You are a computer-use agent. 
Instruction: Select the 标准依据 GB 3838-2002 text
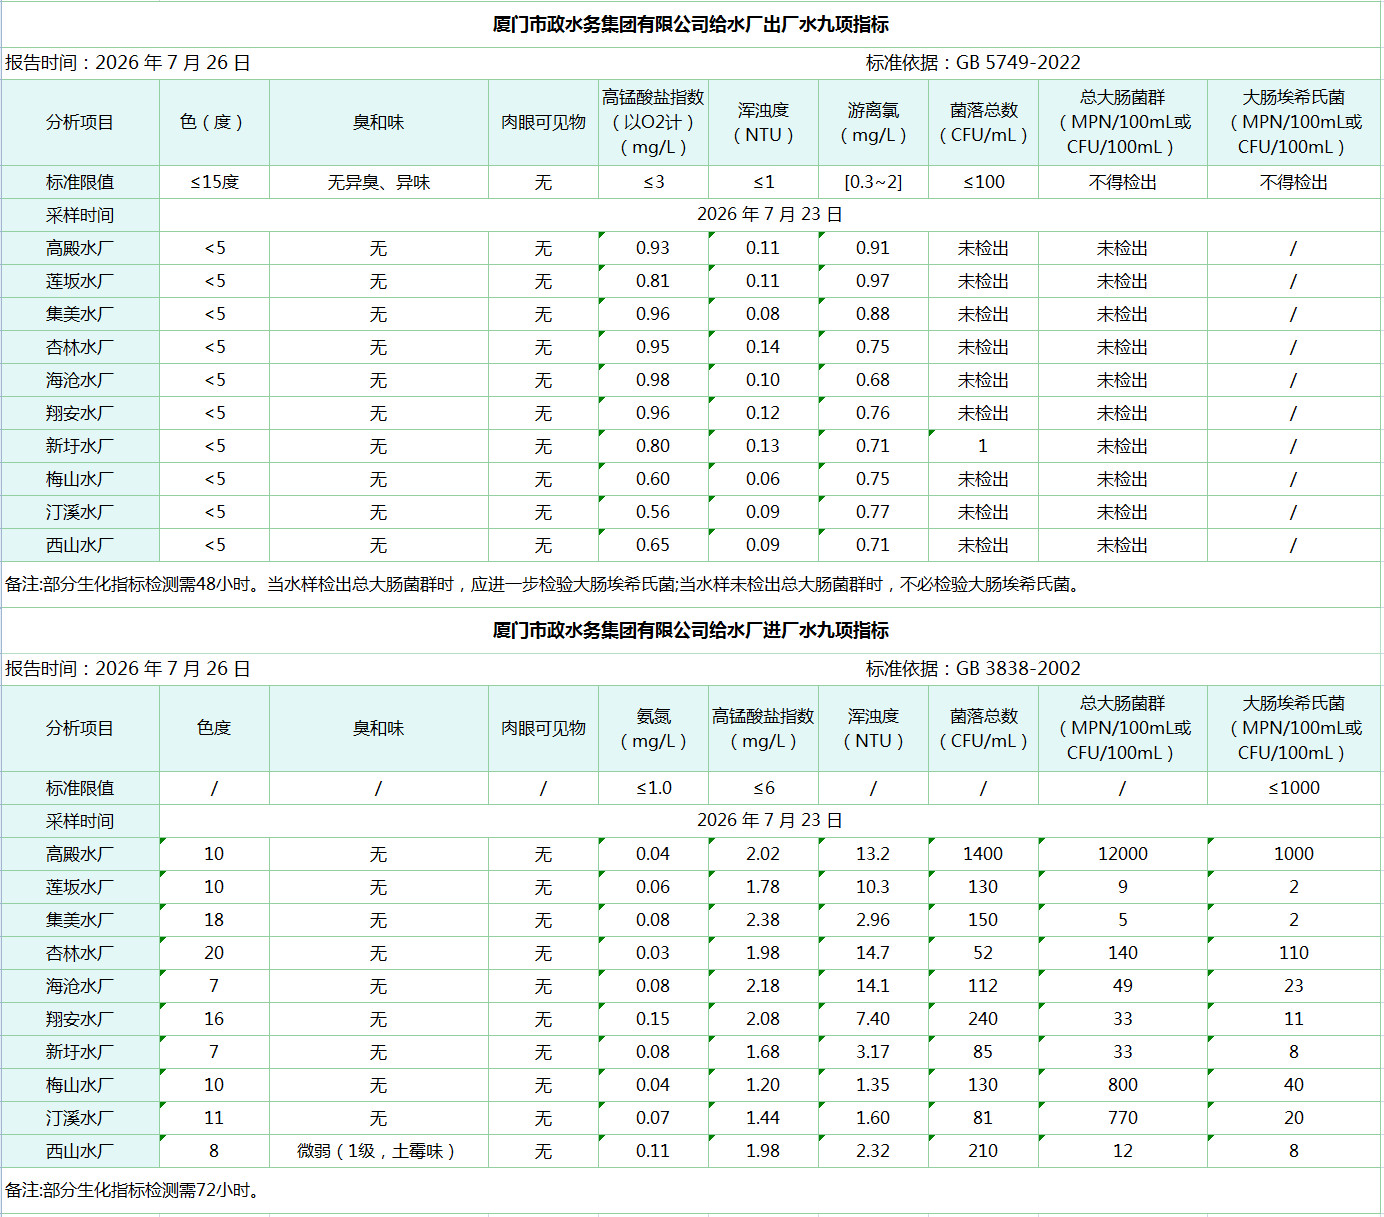pos(973,669)
